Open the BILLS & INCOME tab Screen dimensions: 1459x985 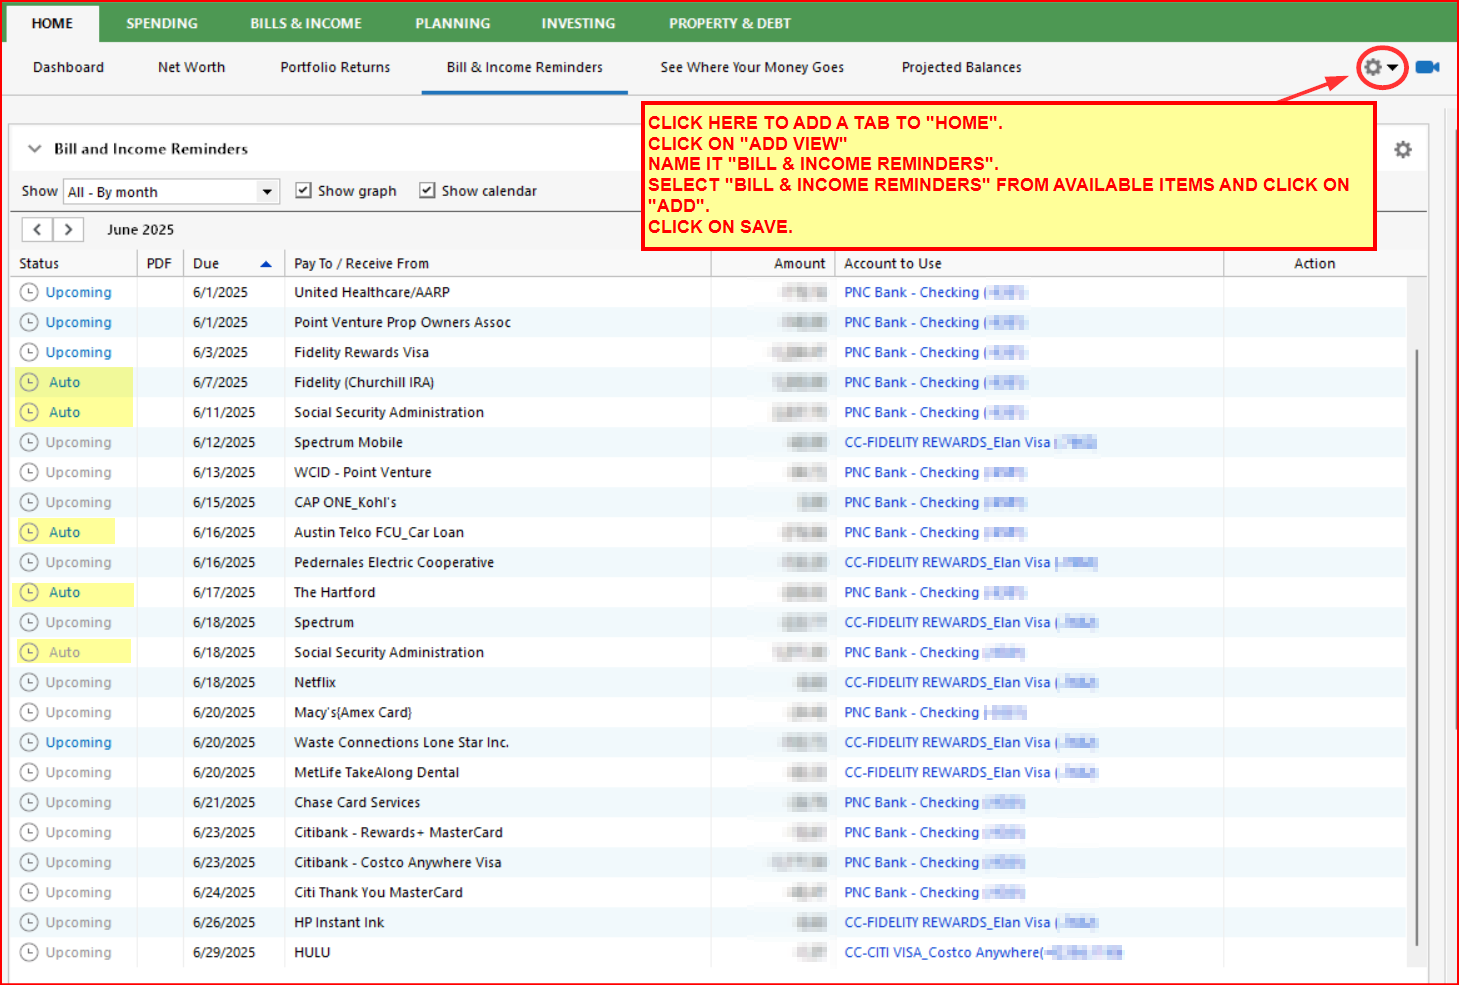(x=306, y=23)
